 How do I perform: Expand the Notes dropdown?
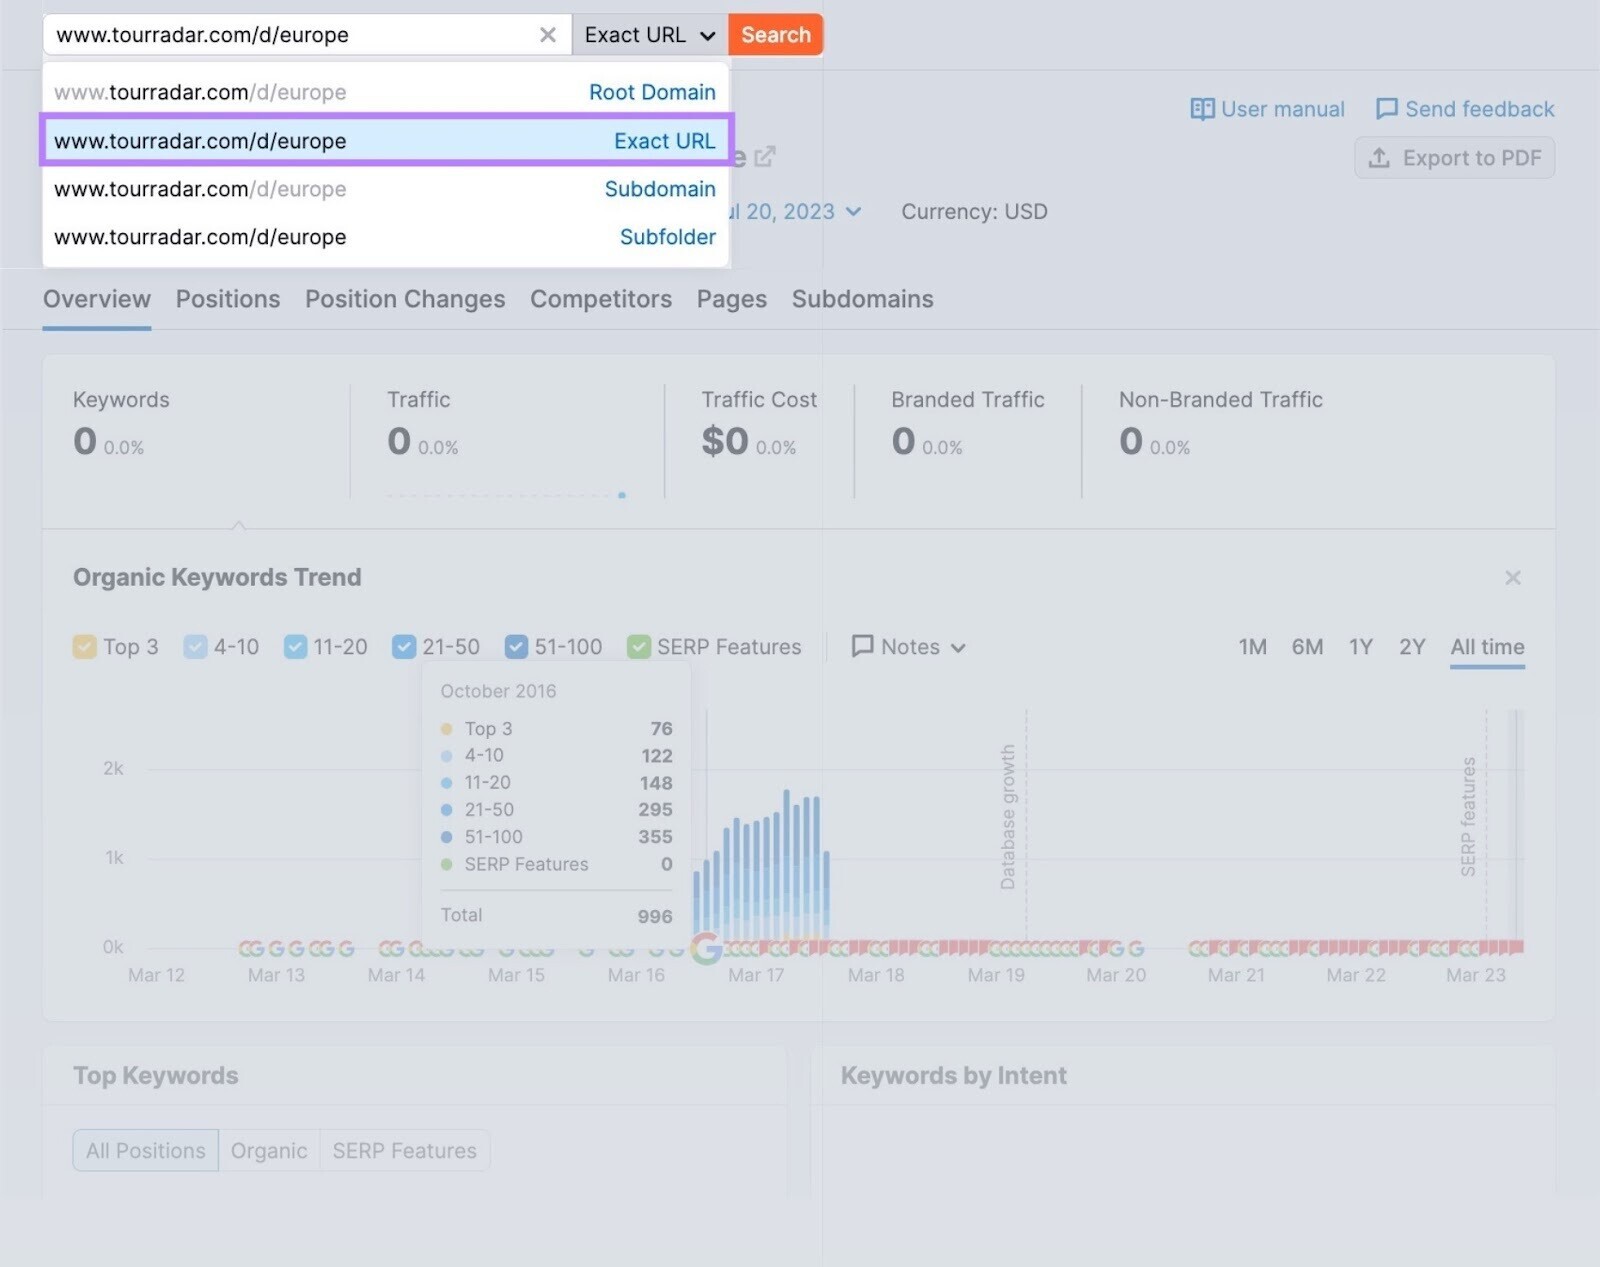pyautogui.click(x=908, y=647)
